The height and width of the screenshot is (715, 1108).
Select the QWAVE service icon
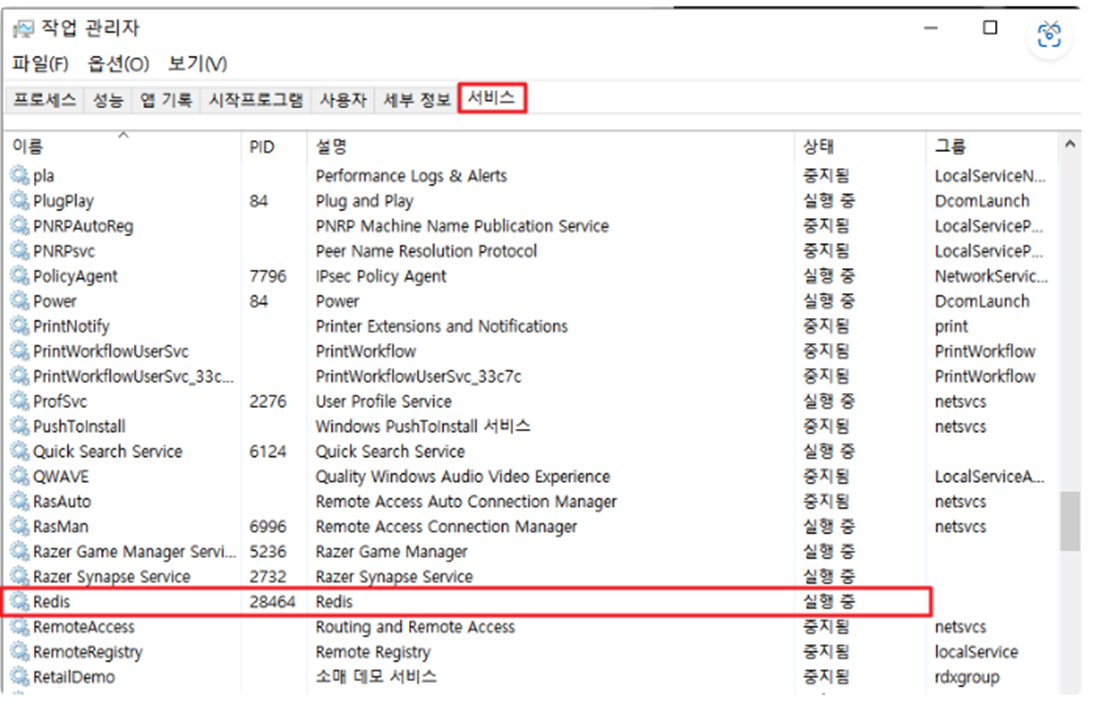(20, 476)
